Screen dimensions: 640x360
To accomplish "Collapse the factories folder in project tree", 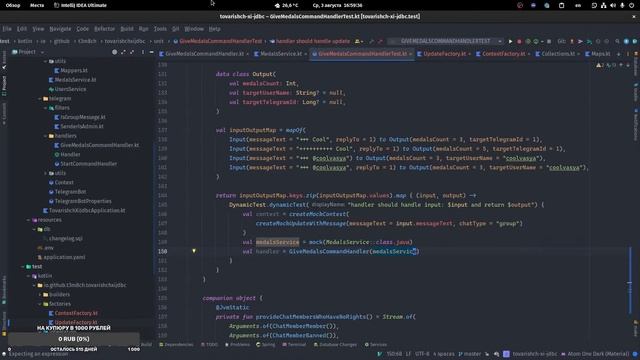I will 40,304.
